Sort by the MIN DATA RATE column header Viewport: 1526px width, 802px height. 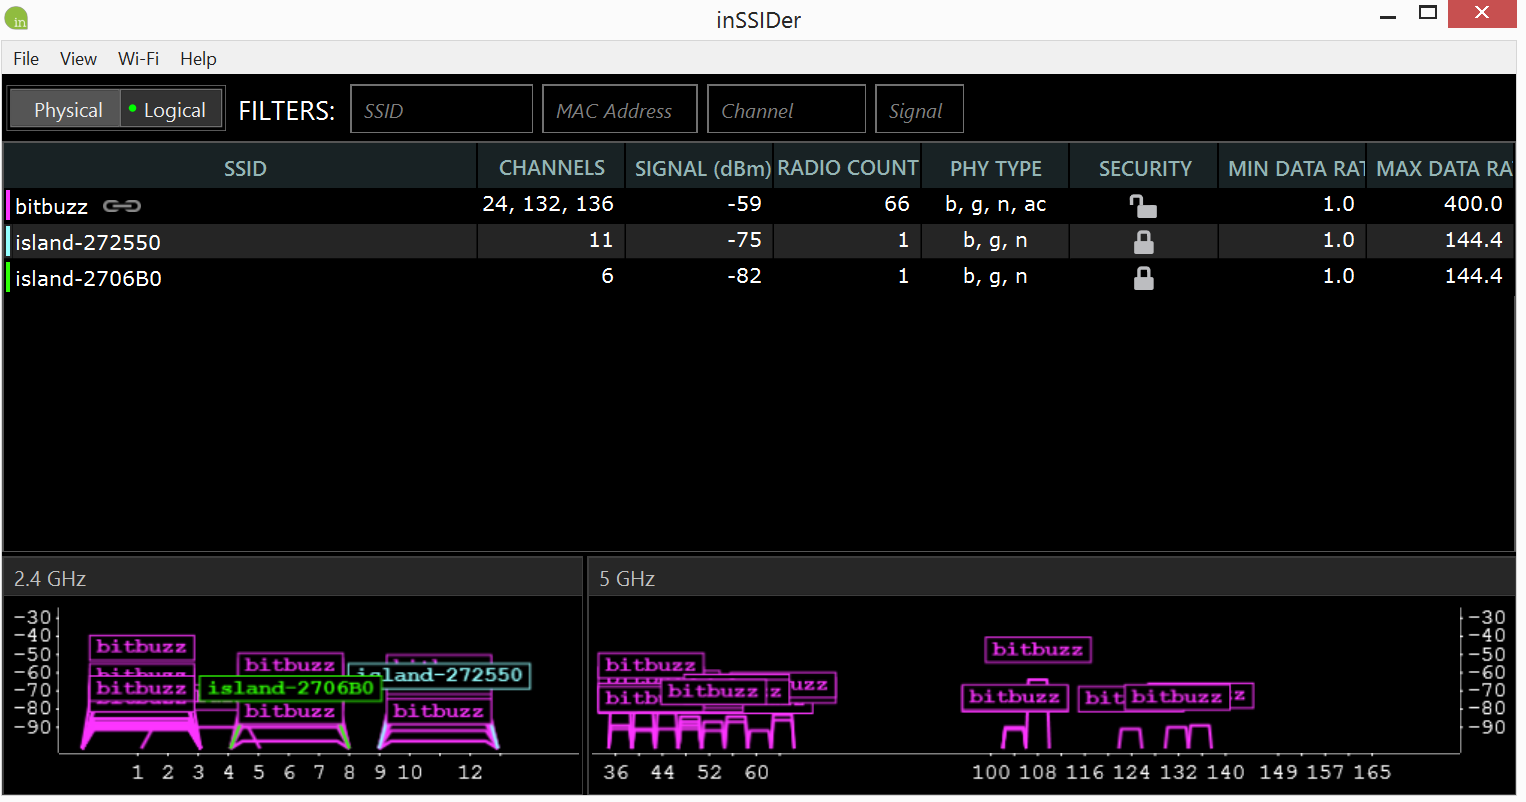coord(1292,168)
